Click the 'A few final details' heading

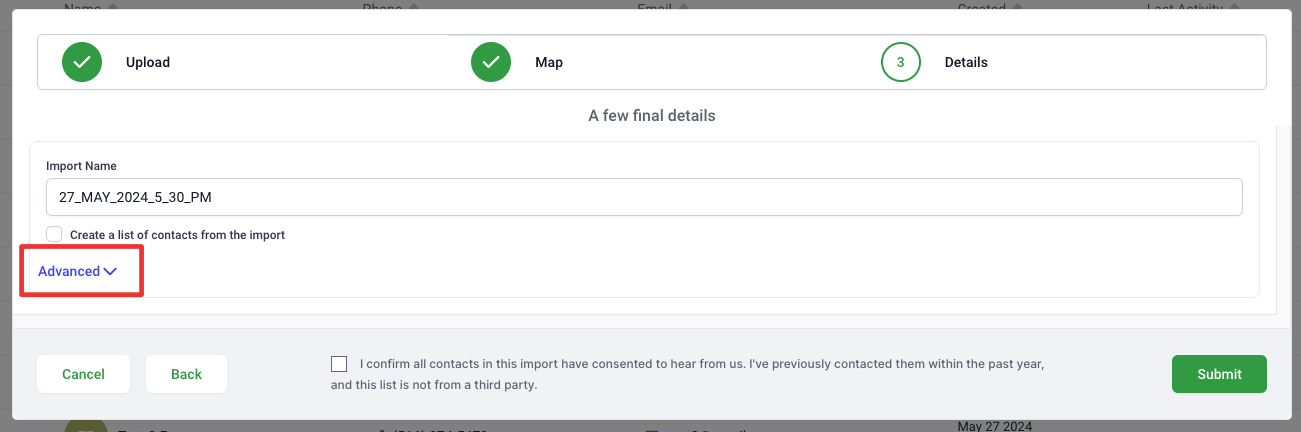652,116
